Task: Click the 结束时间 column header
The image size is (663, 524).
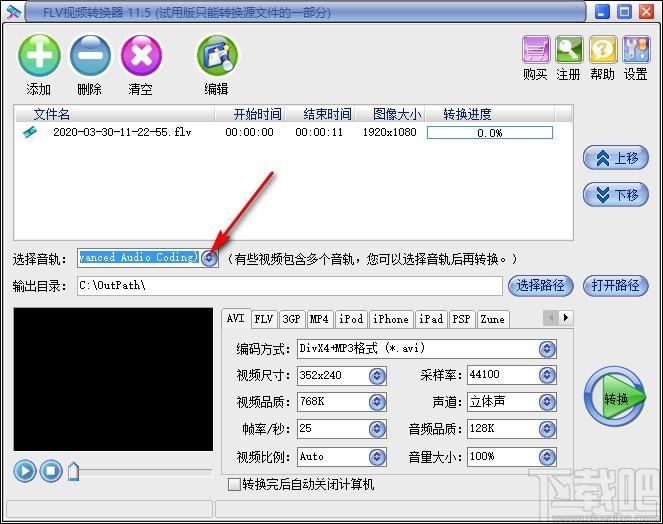Action: pyautogui.click(x=320, y=114)
